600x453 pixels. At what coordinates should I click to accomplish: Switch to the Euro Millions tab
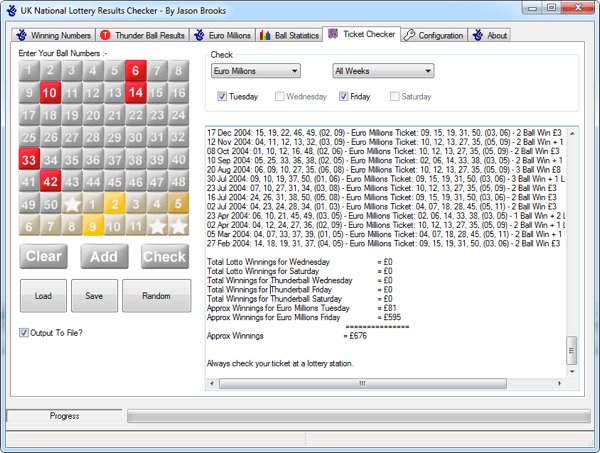pos(222,35)
